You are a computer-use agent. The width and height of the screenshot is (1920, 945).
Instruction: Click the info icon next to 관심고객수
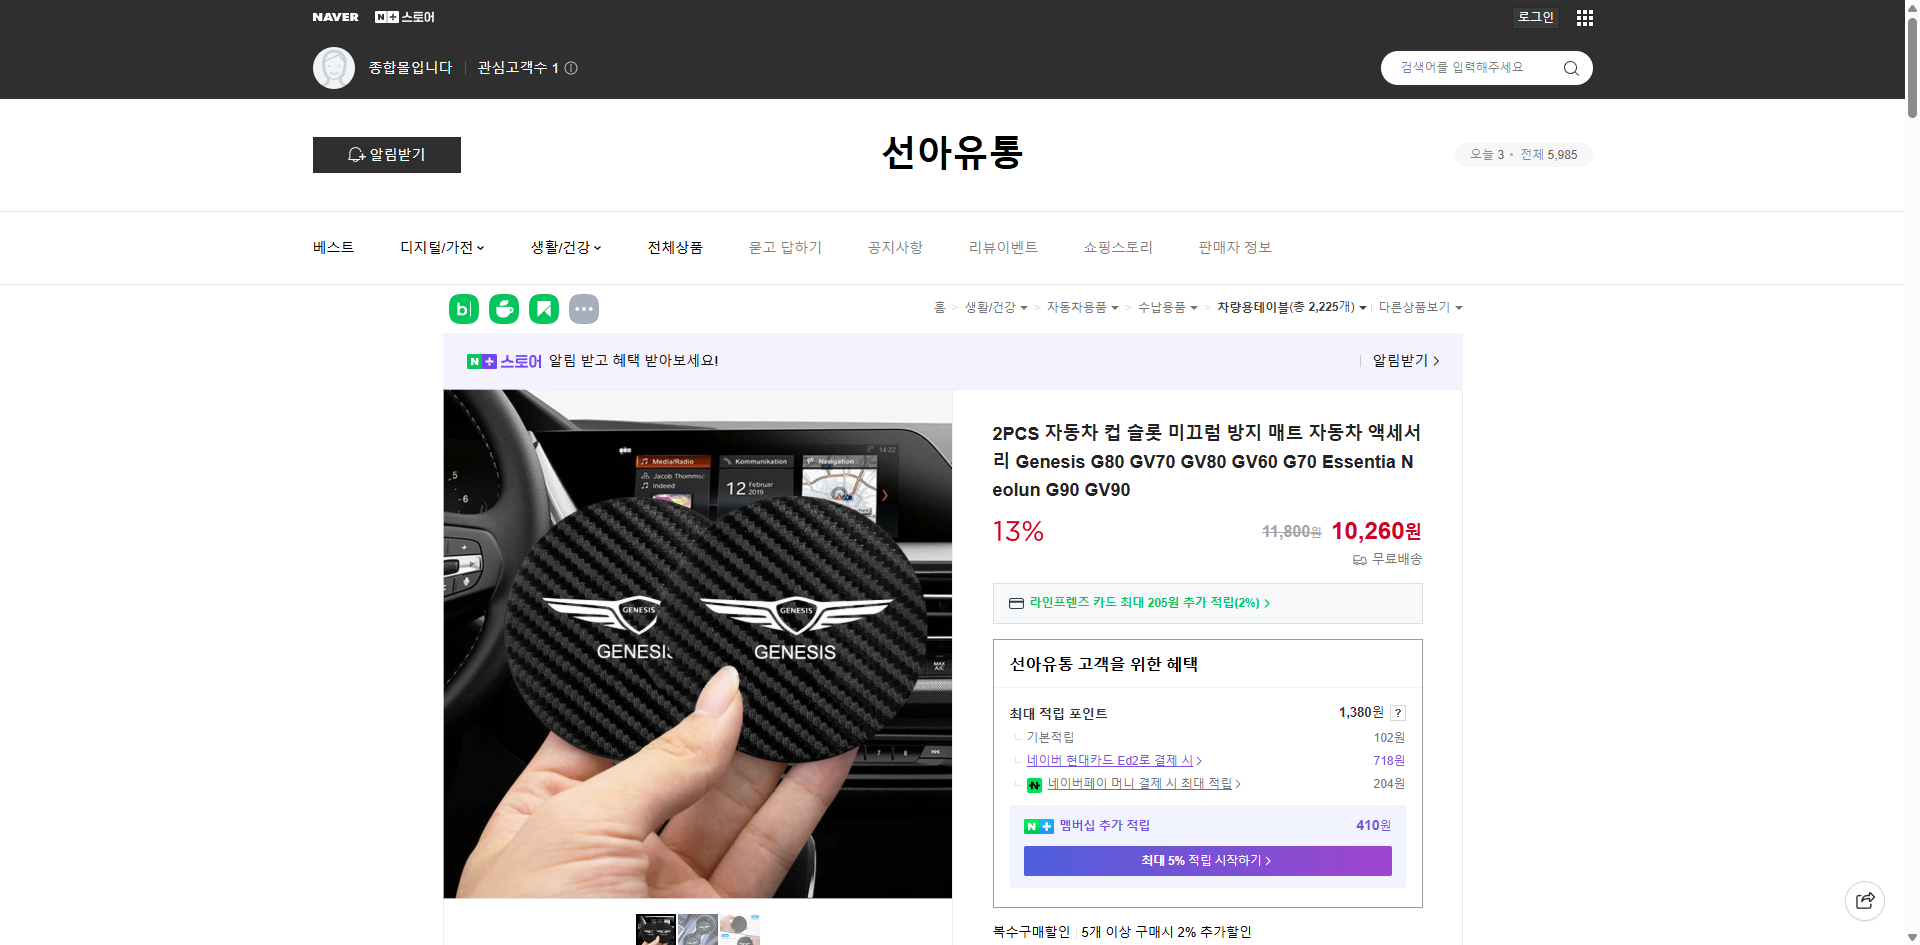pos(570,68)
